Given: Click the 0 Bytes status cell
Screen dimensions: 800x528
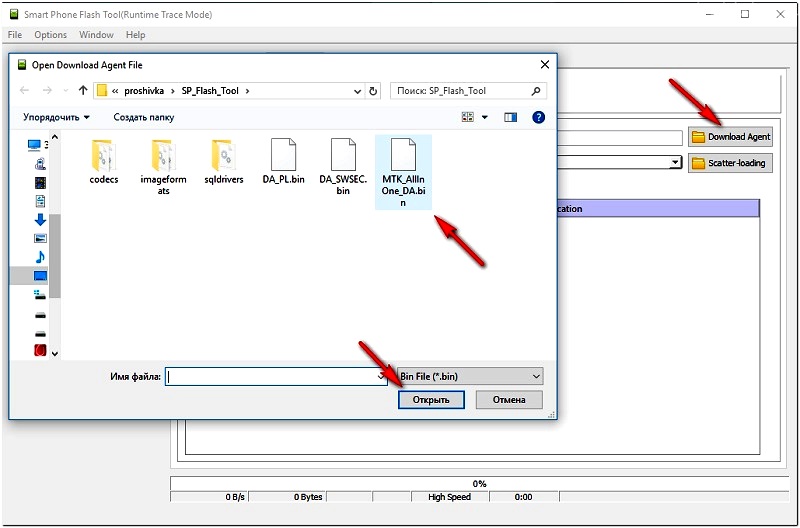Looking at the screenshot, I should pyautogui.click(x=287, y=497).
